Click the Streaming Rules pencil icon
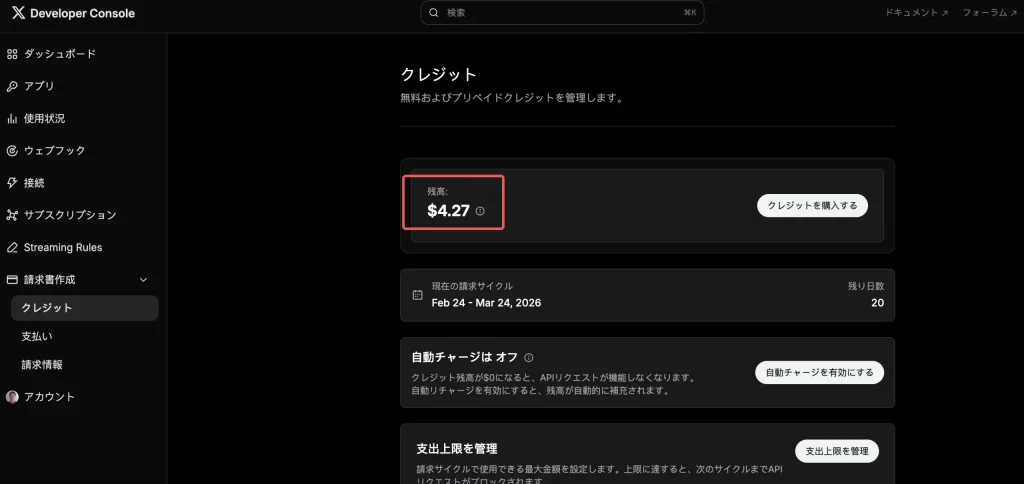The width and height of the screenshot is (1024, 484). coord(12,248)
